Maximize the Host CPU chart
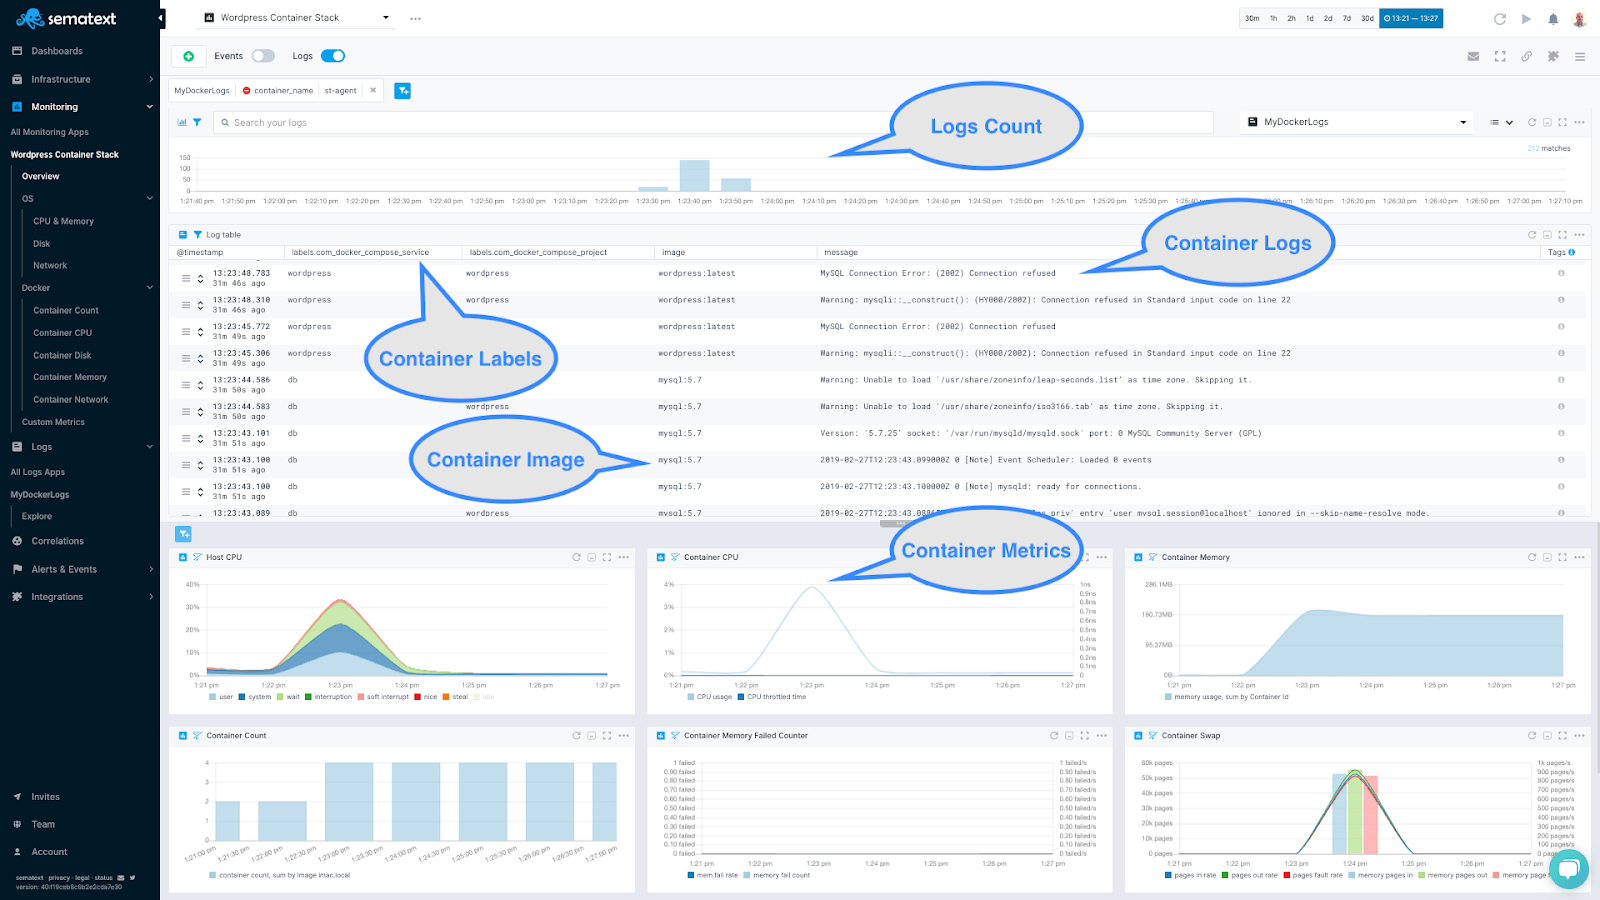Viewport: 1600px width, 900px height. pos(607,557)
